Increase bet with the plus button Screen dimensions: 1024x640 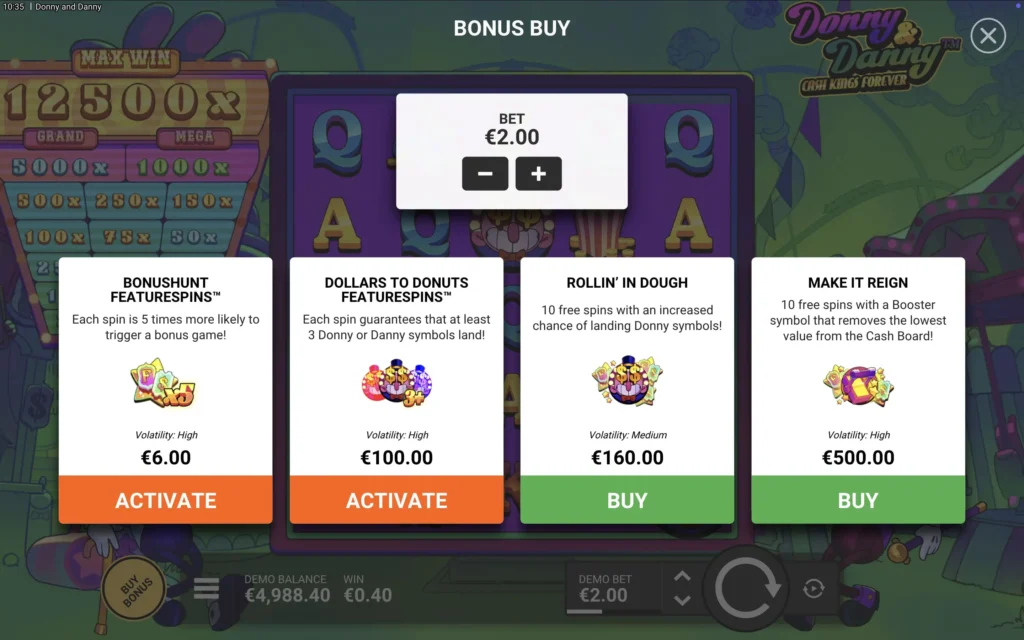pyautogui.click(x=538, y=174)
